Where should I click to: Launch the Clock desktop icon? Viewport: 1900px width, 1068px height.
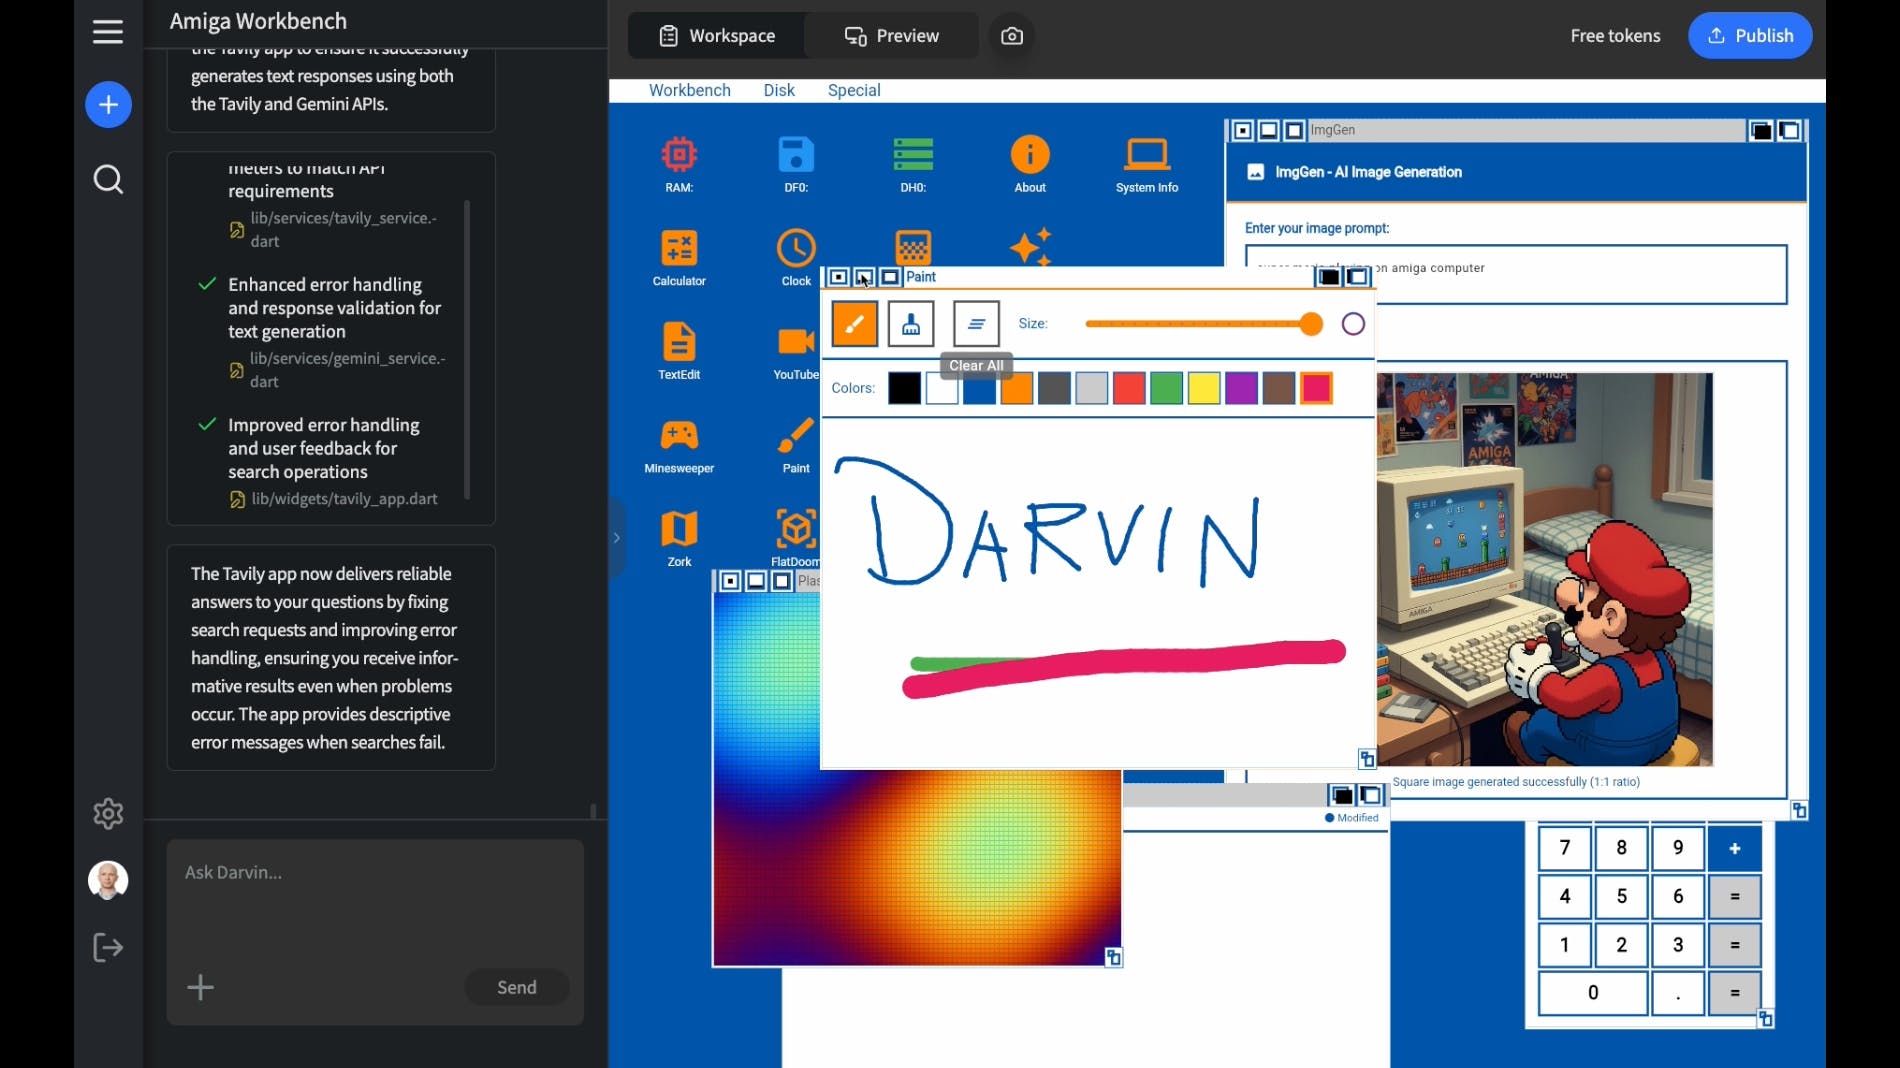[796, 257]
